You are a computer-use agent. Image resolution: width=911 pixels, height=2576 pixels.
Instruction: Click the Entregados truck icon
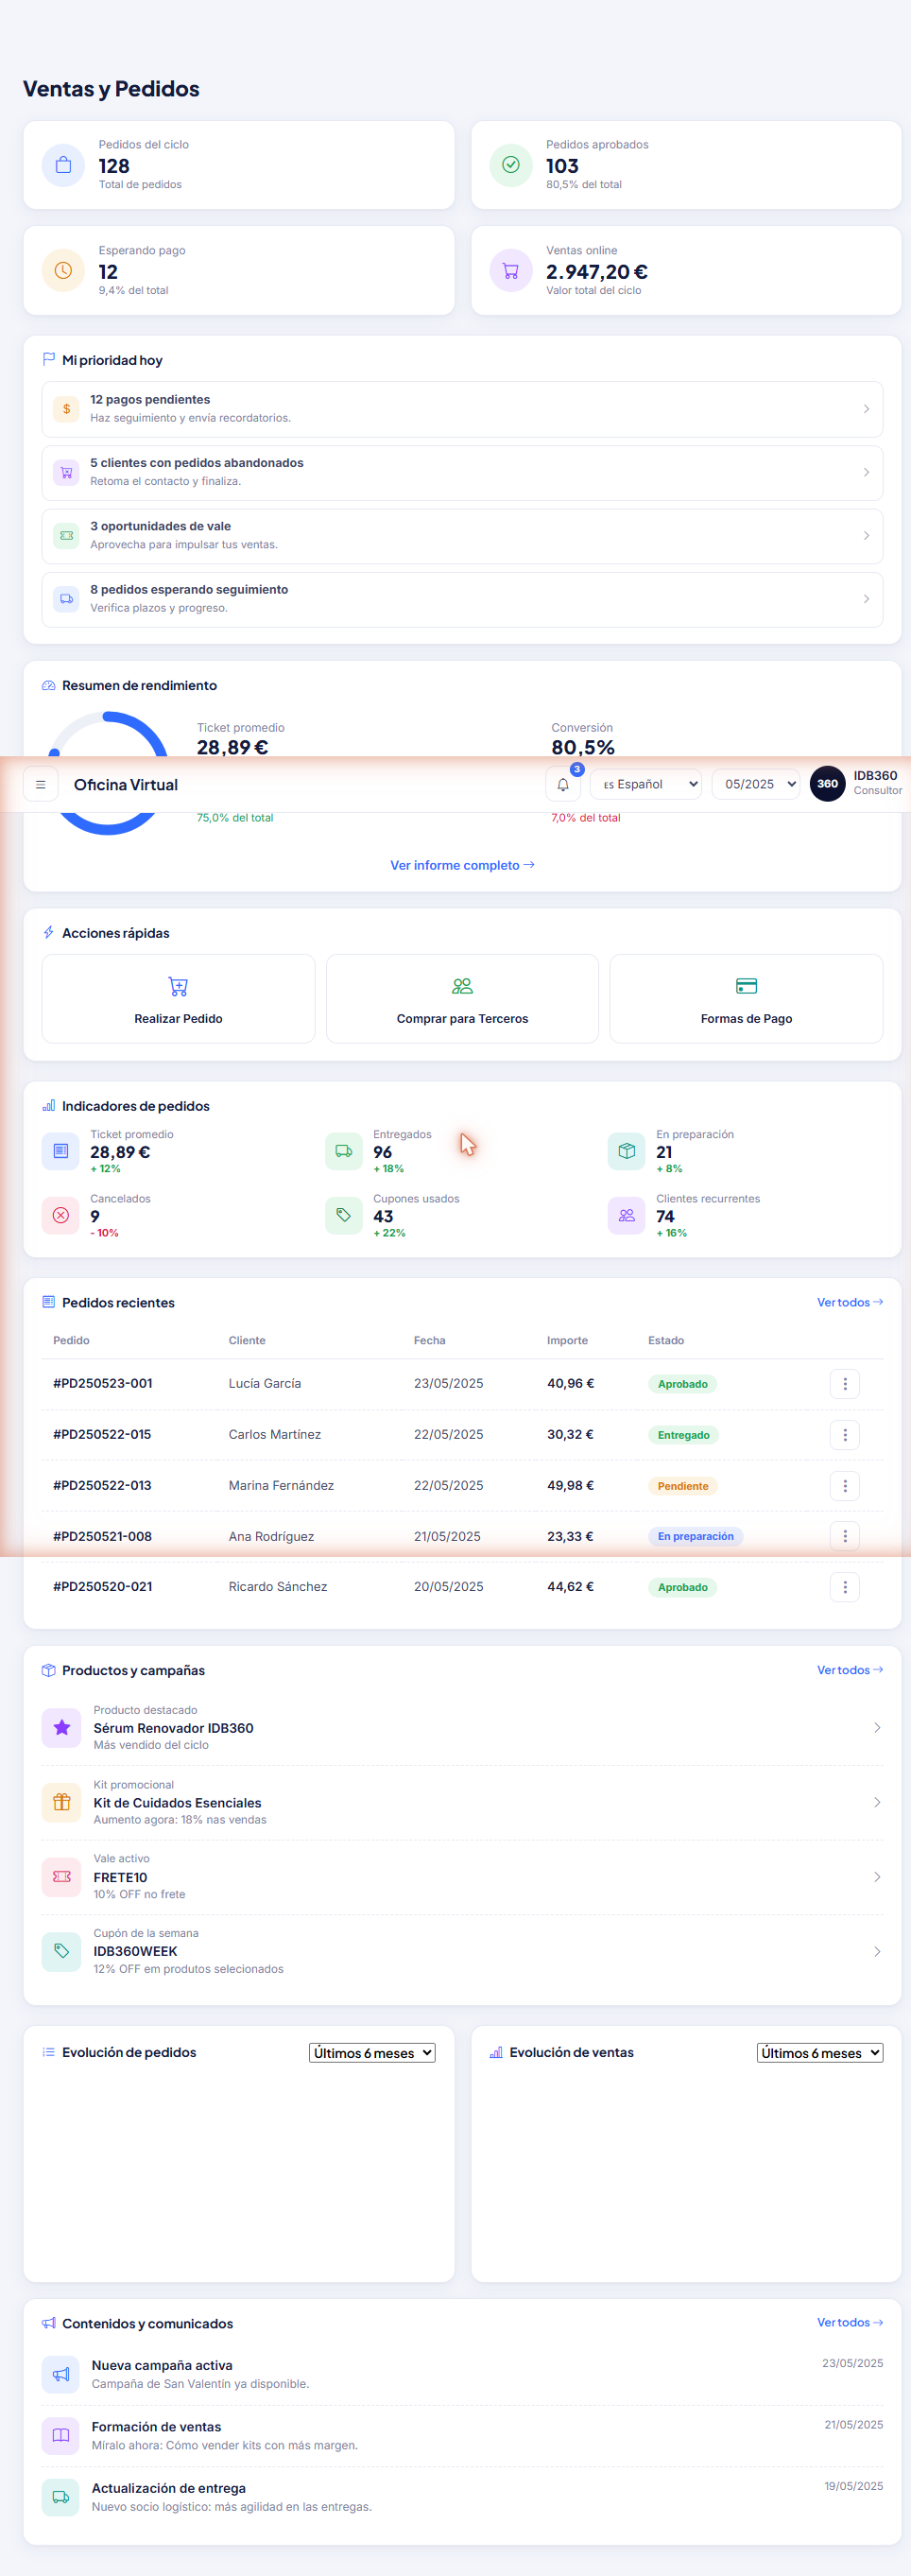(x=344, y=1151)
